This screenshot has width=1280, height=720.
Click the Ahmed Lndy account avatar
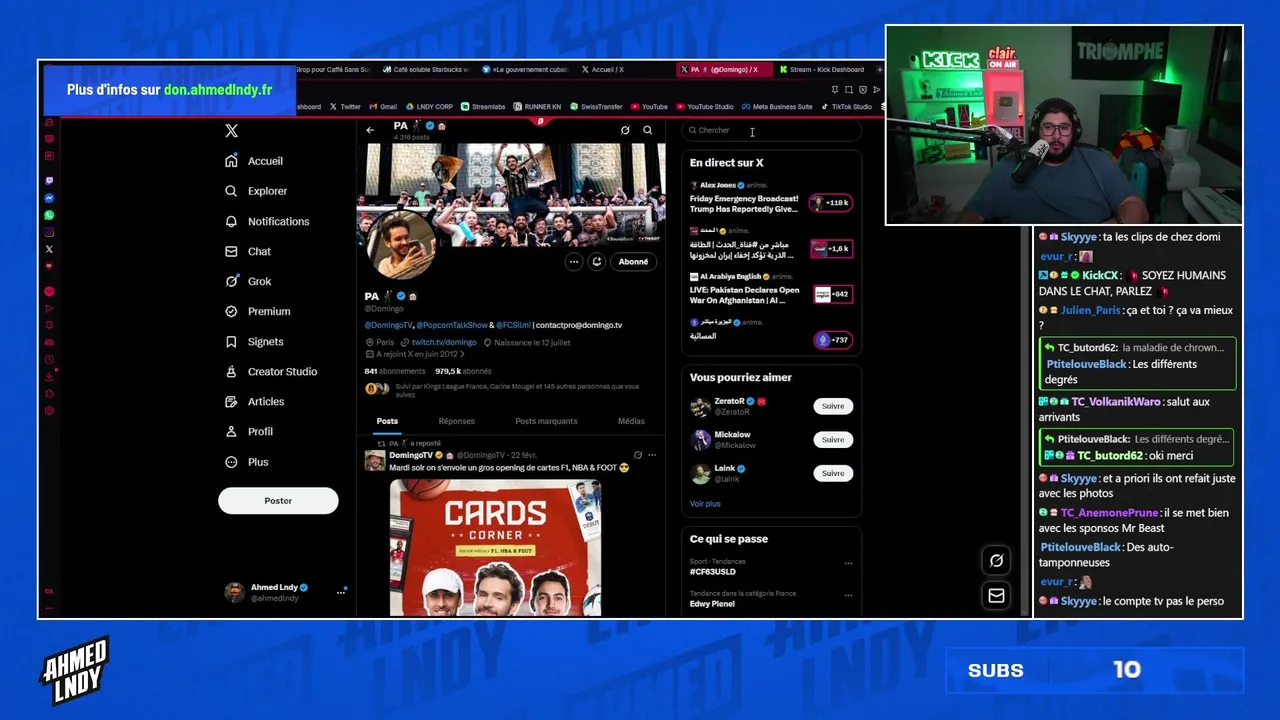[234, 592]
